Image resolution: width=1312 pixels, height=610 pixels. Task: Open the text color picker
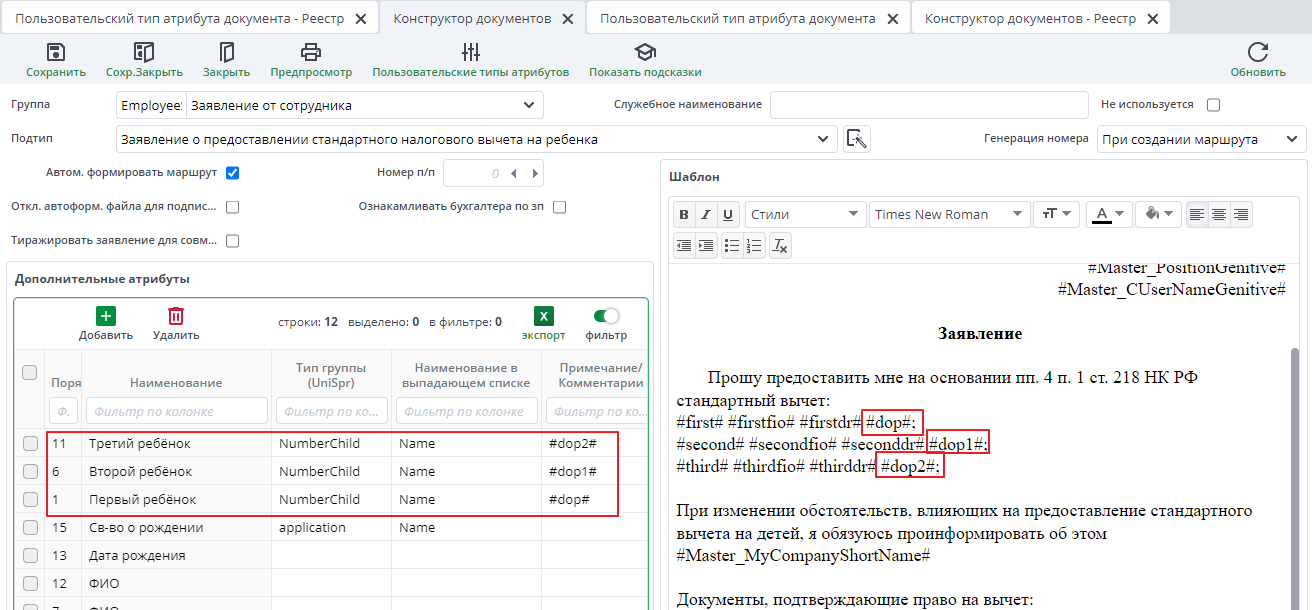pos(1108,214)
